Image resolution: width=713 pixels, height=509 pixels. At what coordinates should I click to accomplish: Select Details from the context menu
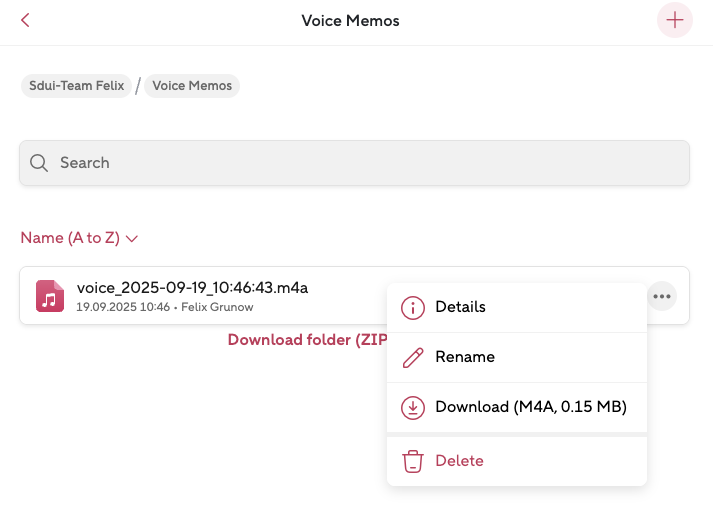(460, 308)
